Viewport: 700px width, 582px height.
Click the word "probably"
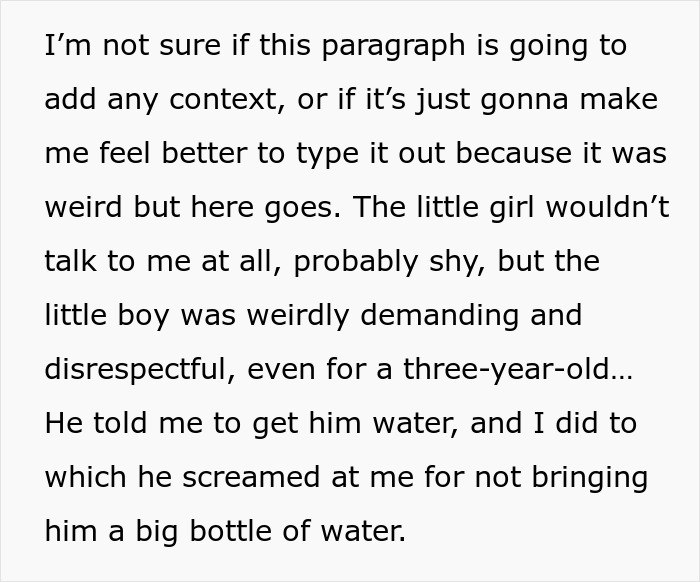pos(355,262)
